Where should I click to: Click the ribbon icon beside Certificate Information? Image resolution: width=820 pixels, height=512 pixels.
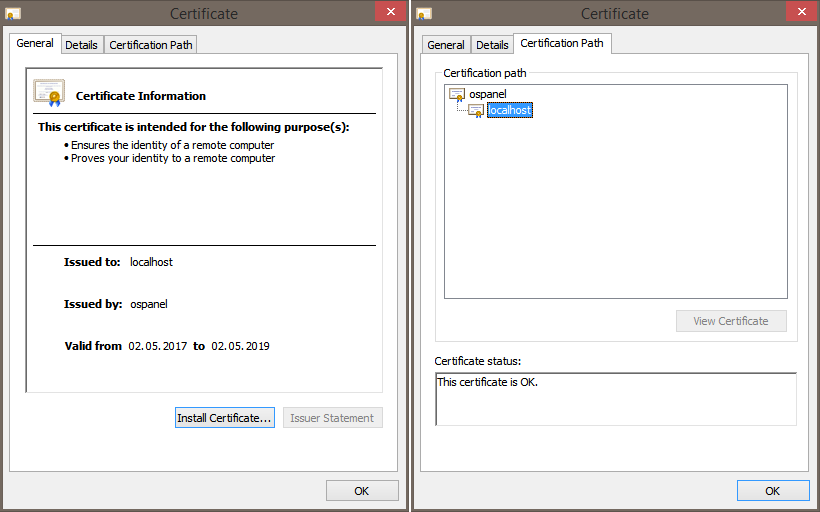pos(49,93)
